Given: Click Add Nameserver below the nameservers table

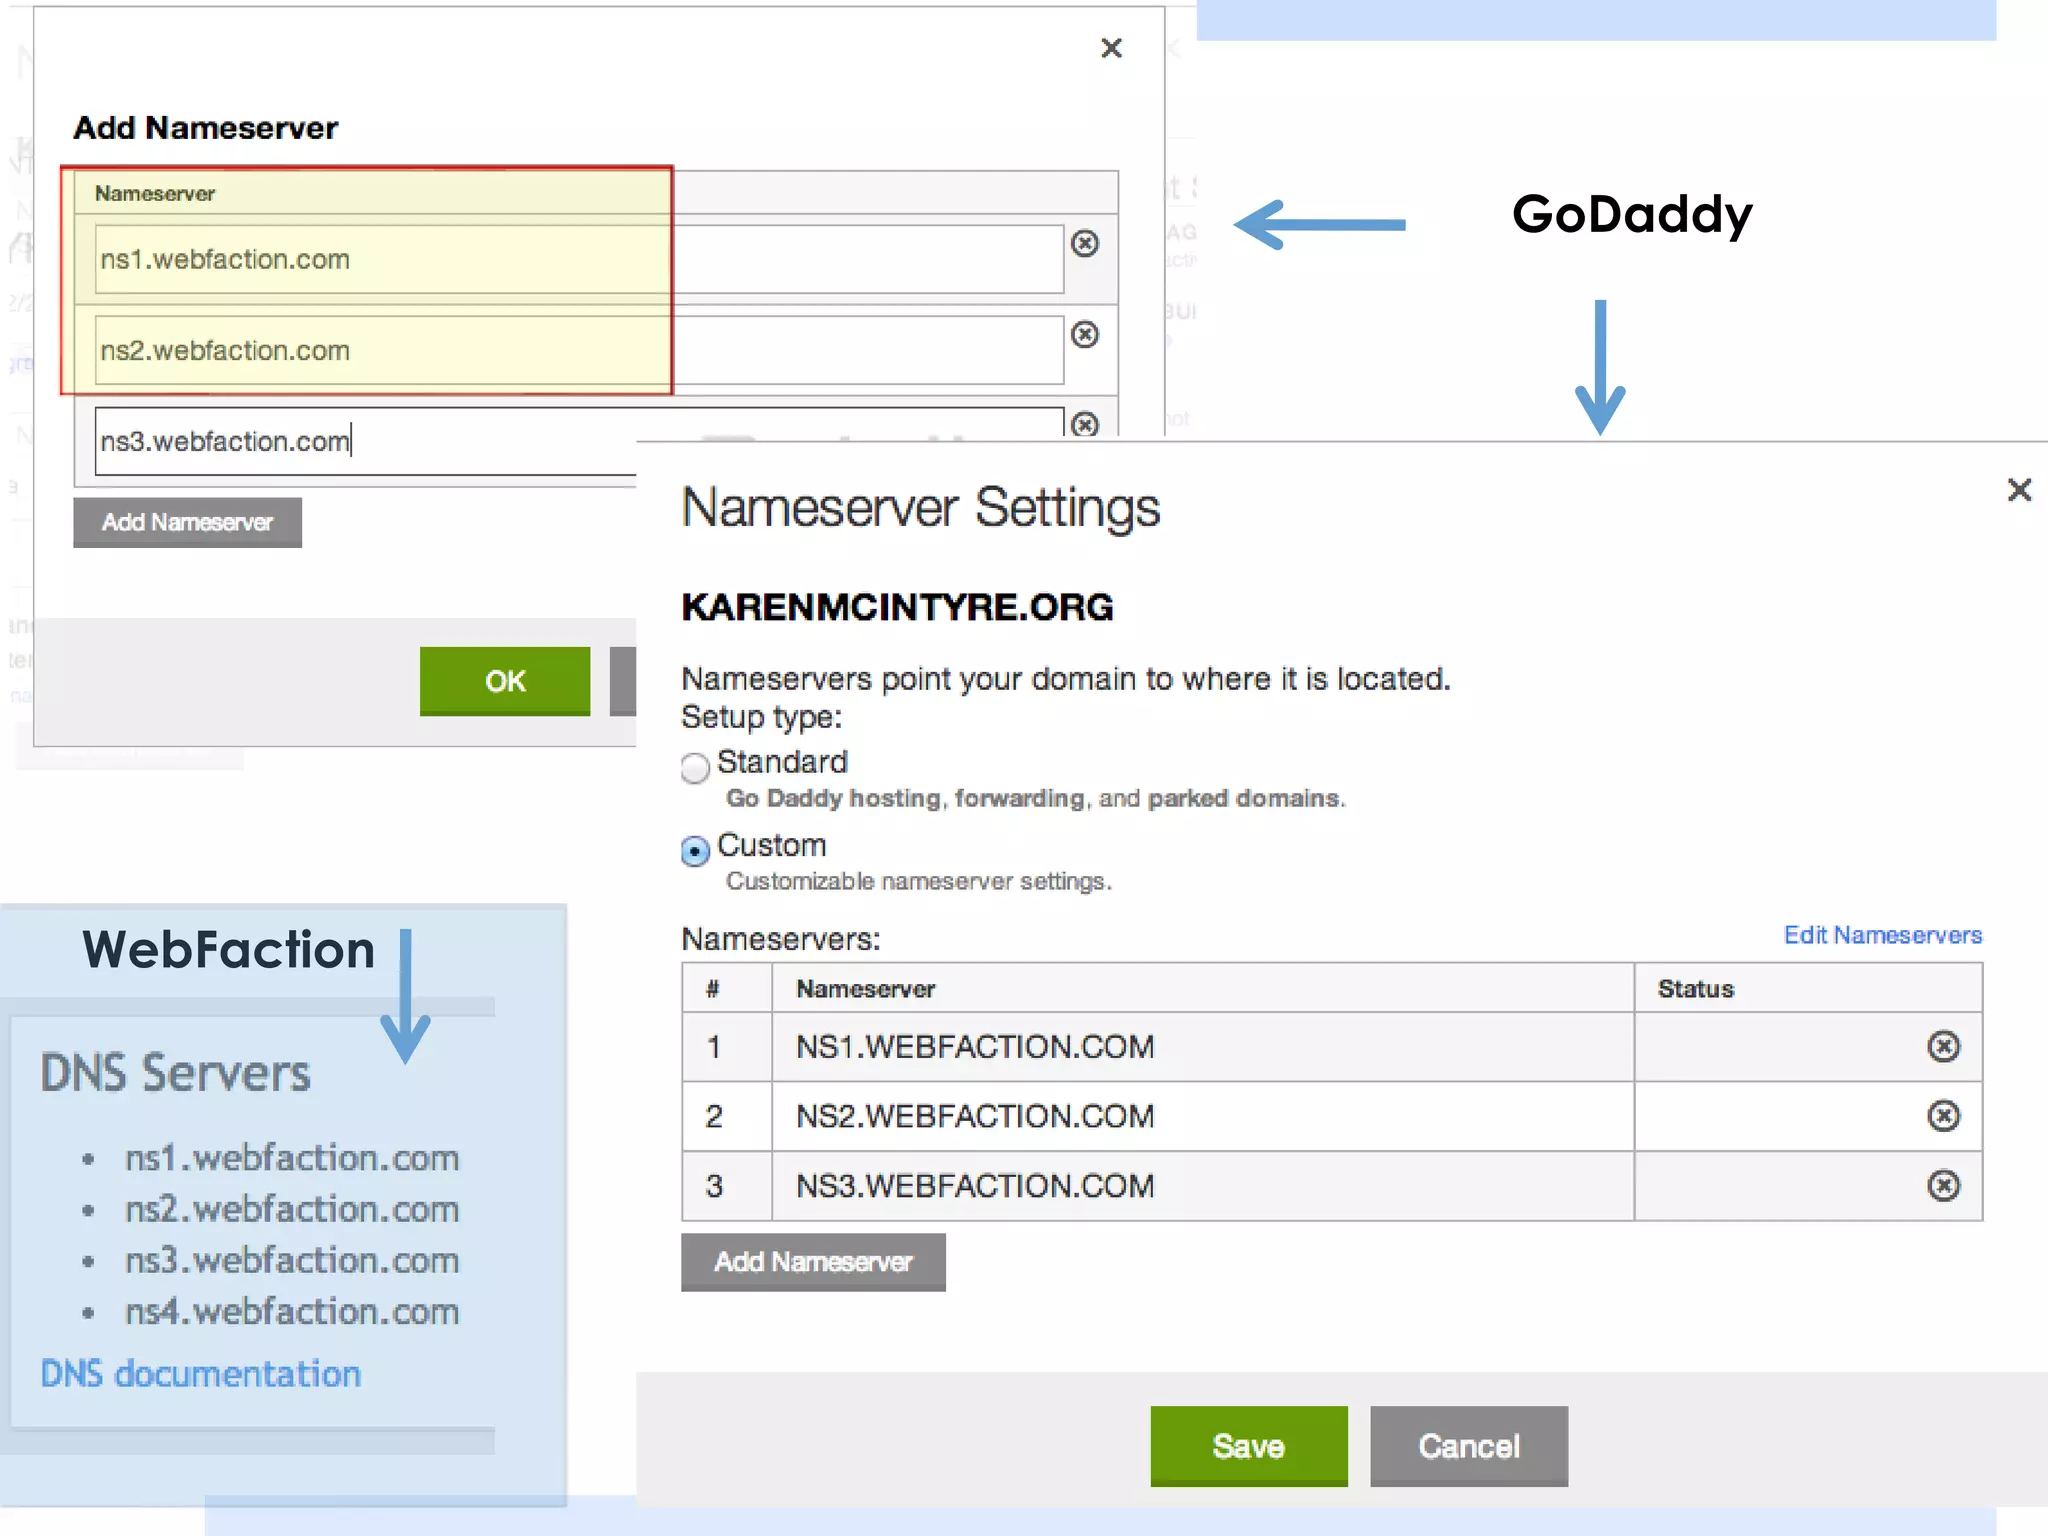Looking at the screenshot, I should point(813,1262).
